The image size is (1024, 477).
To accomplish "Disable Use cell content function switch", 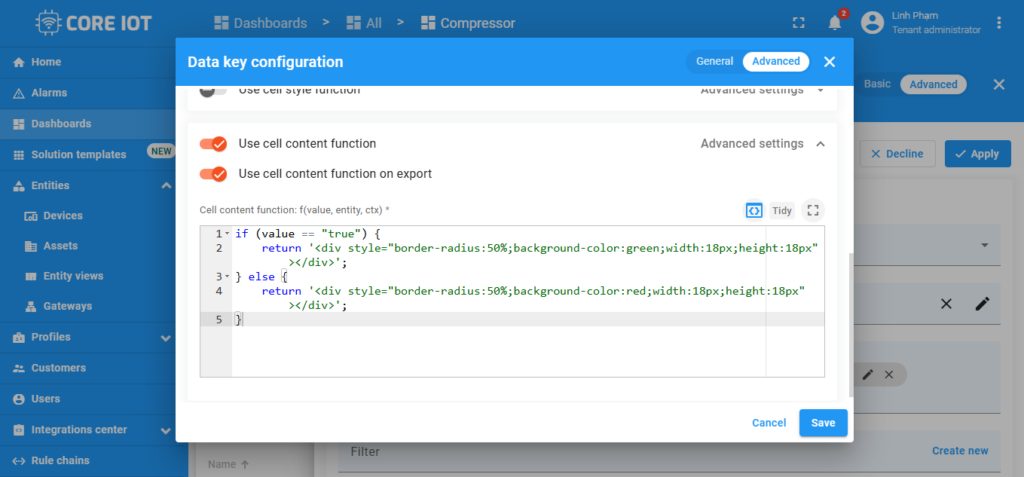I will point(213,144).
